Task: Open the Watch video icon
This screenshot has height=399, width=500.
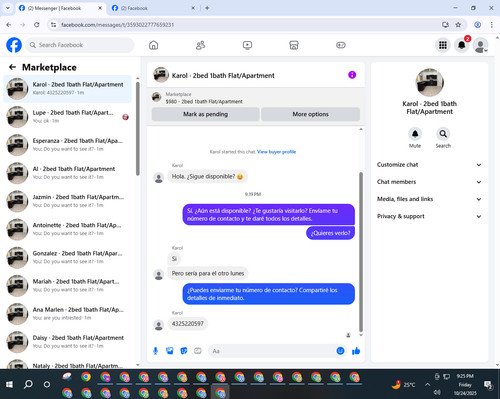Action: point(247,45)
